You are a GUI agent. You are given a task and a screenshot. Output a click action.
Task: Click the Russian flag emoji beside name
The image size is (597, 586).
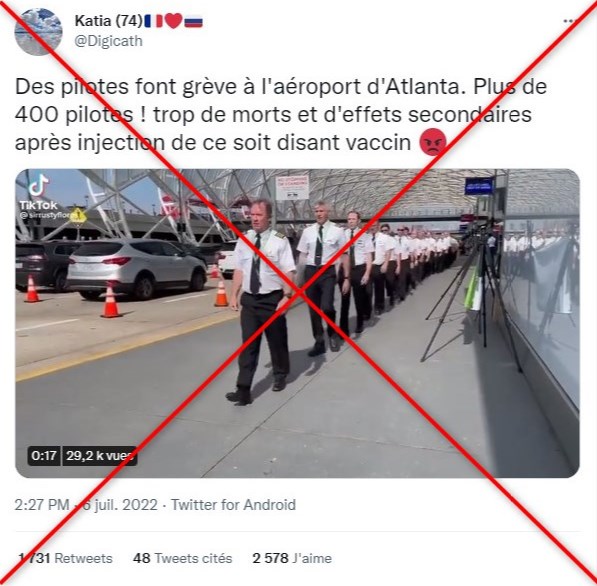pyautogui.click(x=193, y=22)
